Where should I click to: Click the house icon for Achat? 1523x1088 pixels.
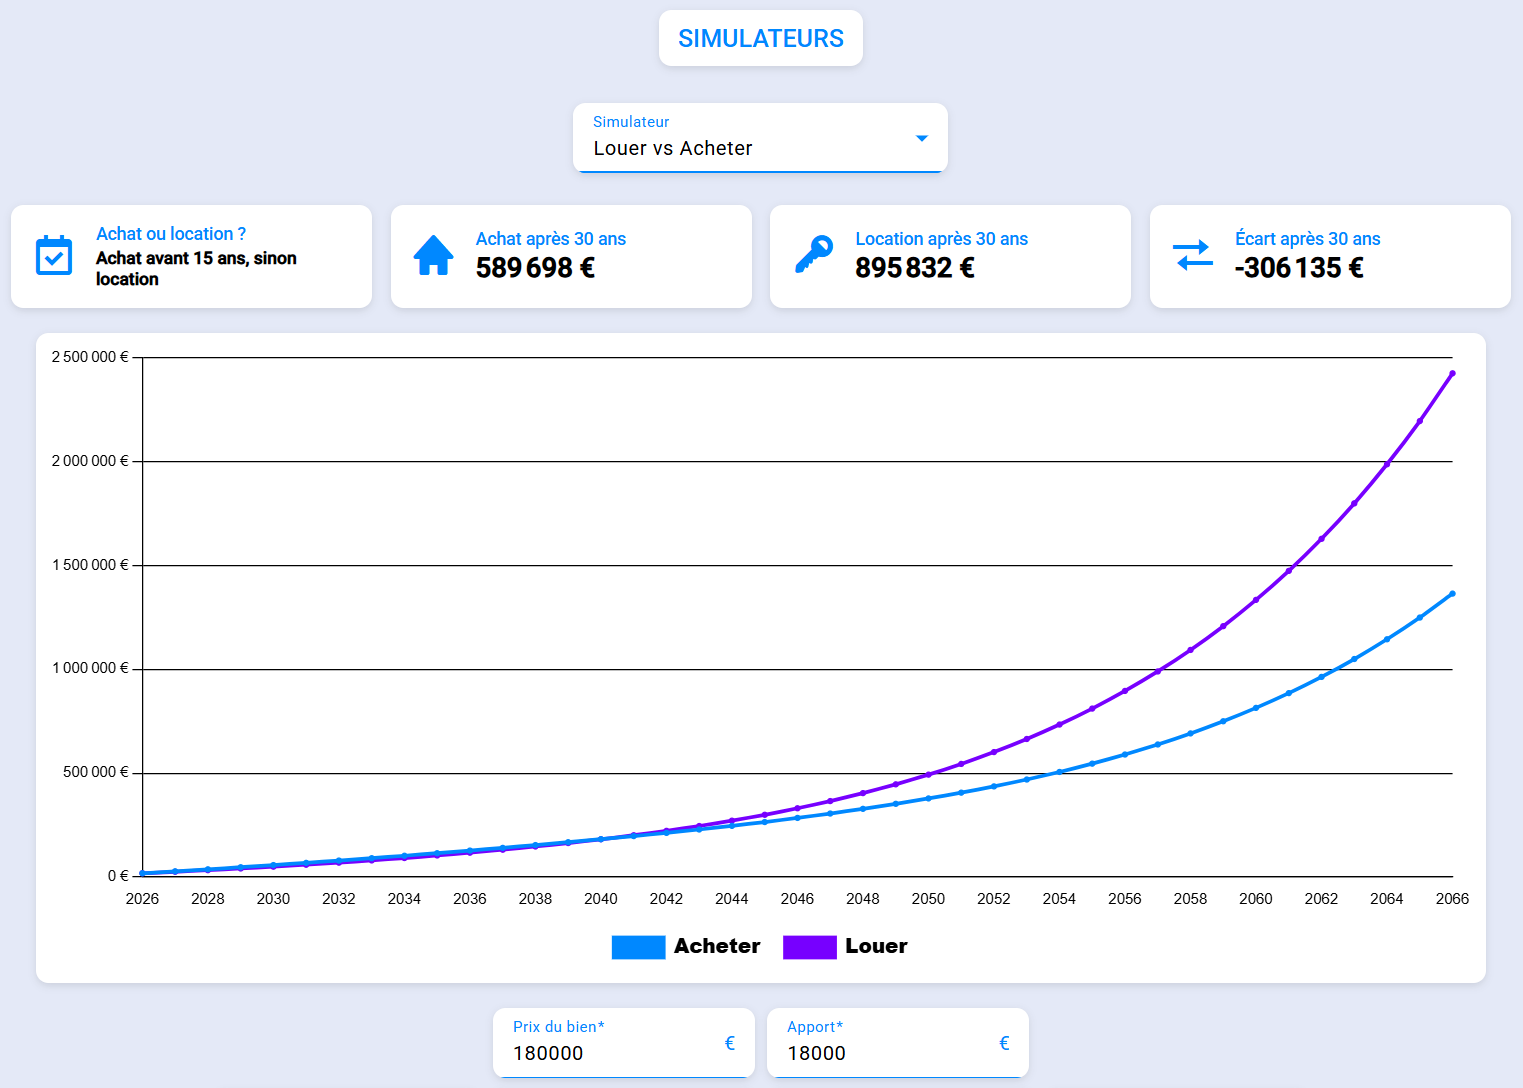pyautogui.click(x=434, y=256)
